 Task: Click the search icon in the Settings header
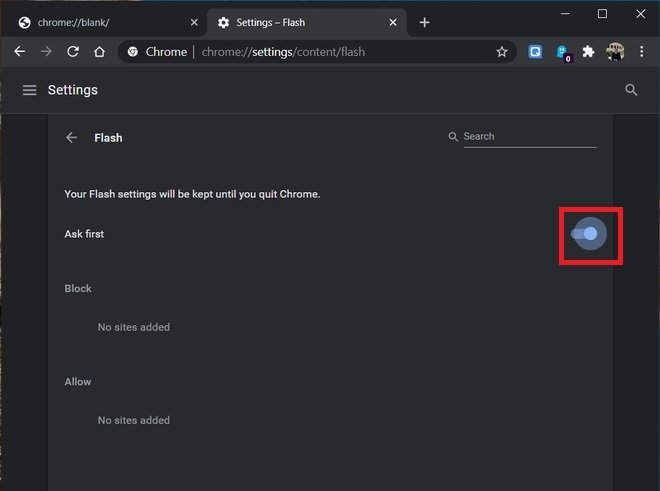coord(631,90)
